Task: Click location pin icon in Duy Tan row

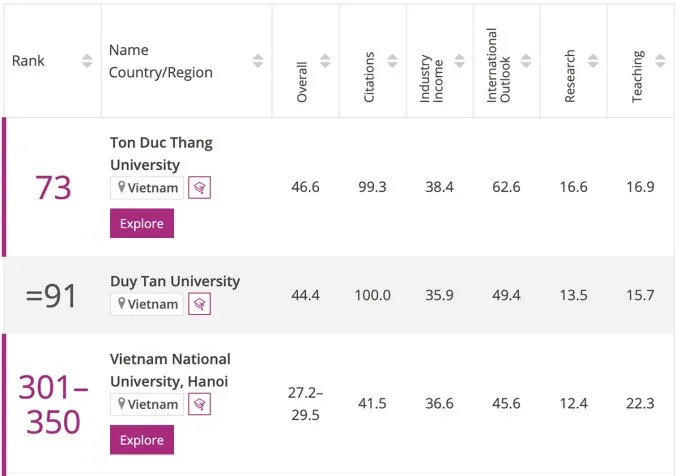Action: (122, 304)
